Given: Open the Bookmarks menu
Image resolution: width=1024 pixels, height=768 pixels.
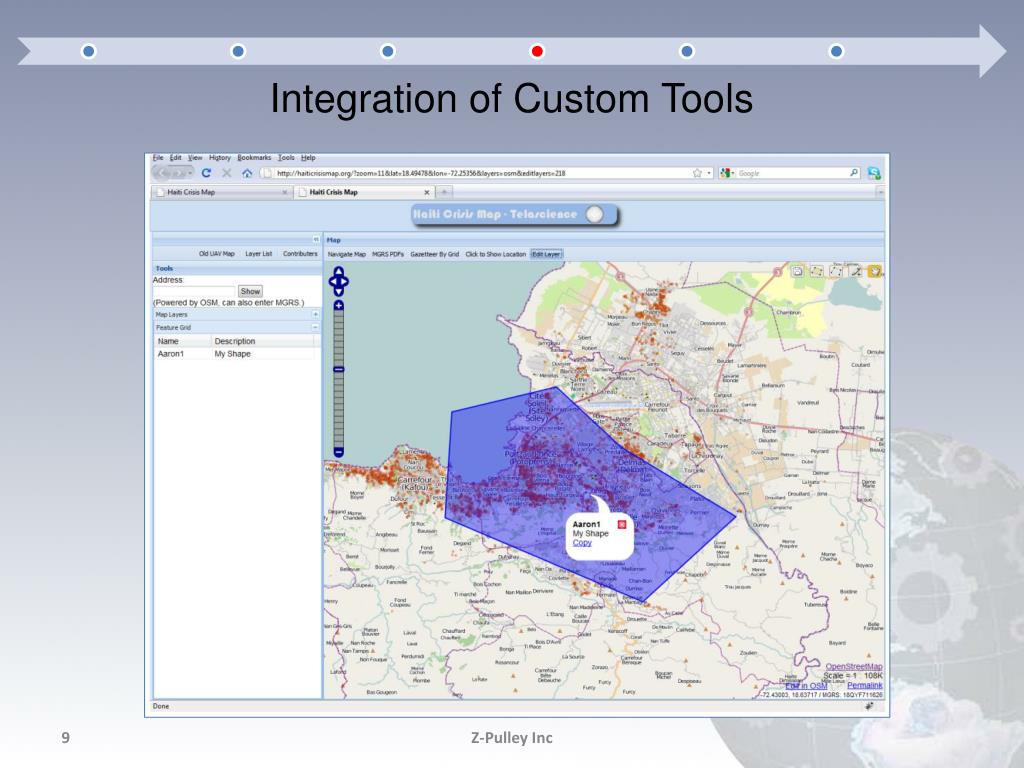Looking at the screenshot, I should click(x=254, y=157).
